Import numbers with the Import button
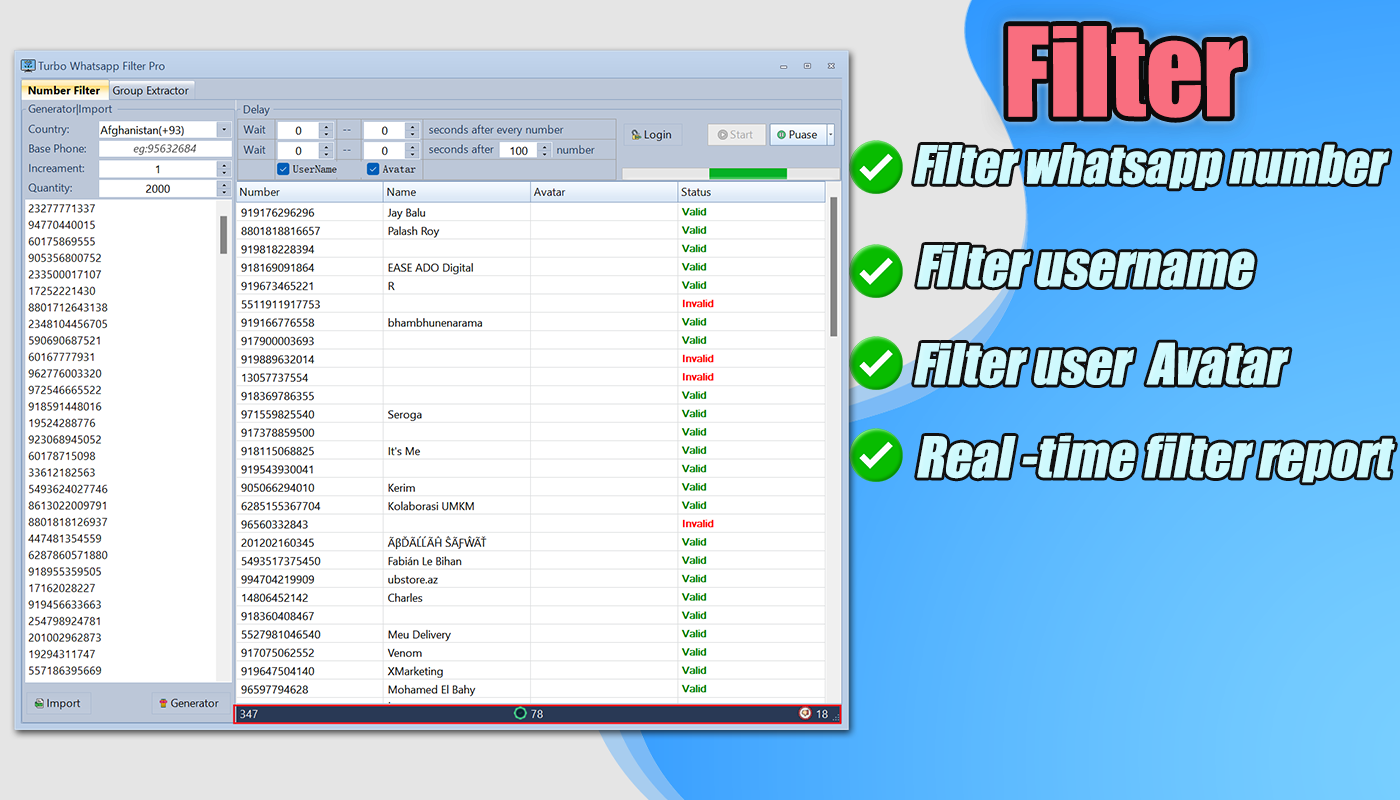This screenshot has height=800, width=1400. click(x=57, y=703)
